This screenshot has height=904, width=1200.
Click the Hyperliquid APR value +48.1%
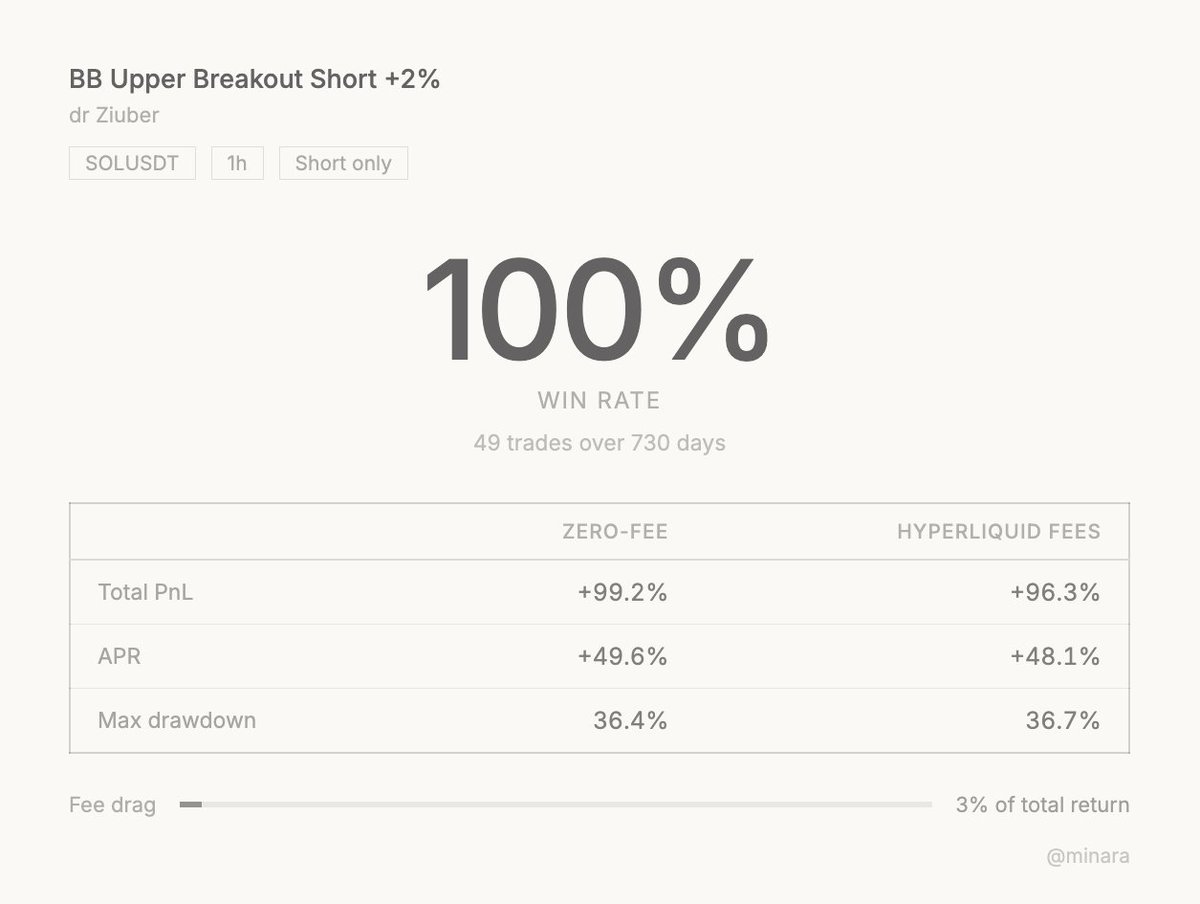pyautogui.click(x=1054, y=656)
